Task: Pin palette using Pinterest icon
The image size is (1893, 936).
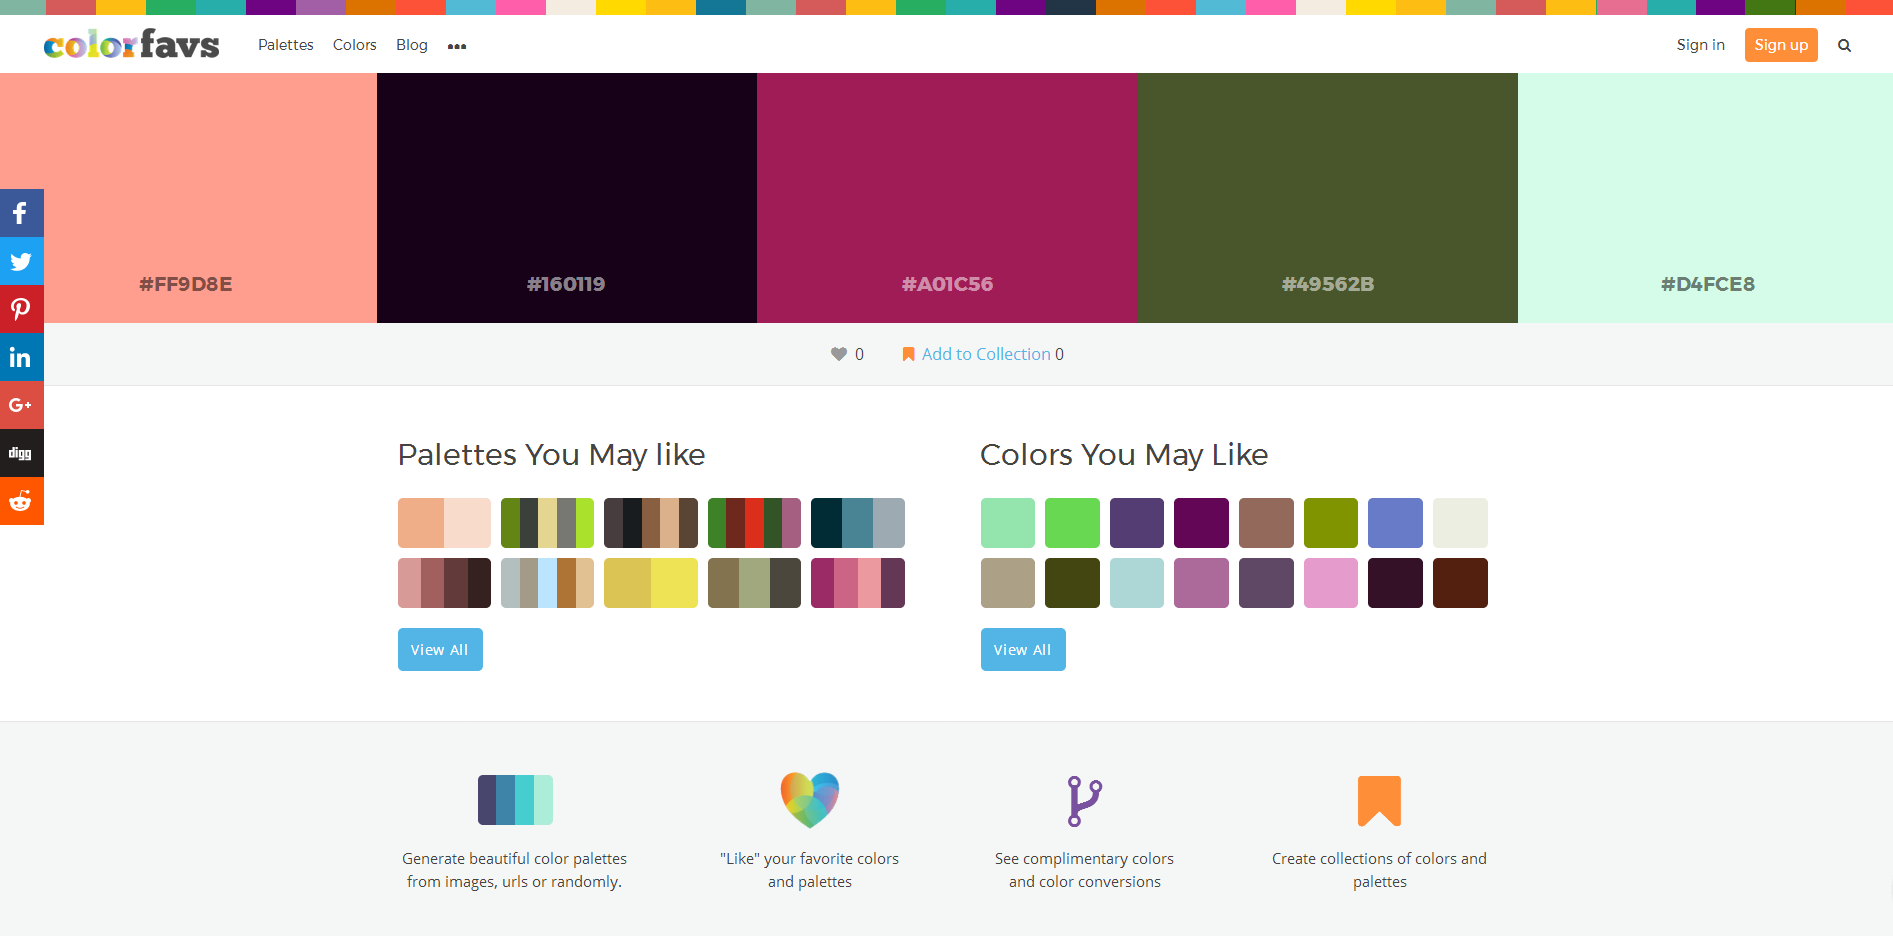Action: (x=21, y=309)
